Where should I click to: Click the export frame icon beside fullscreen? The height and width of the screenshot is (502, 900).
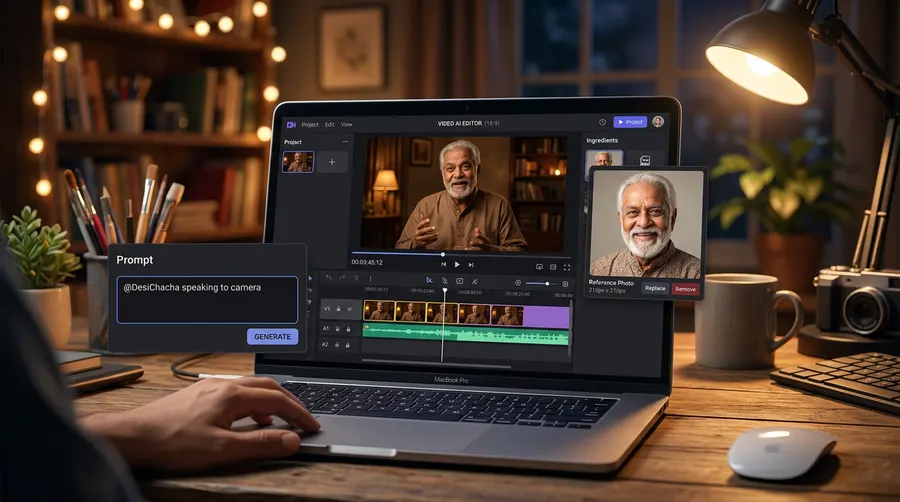point(553,267)
